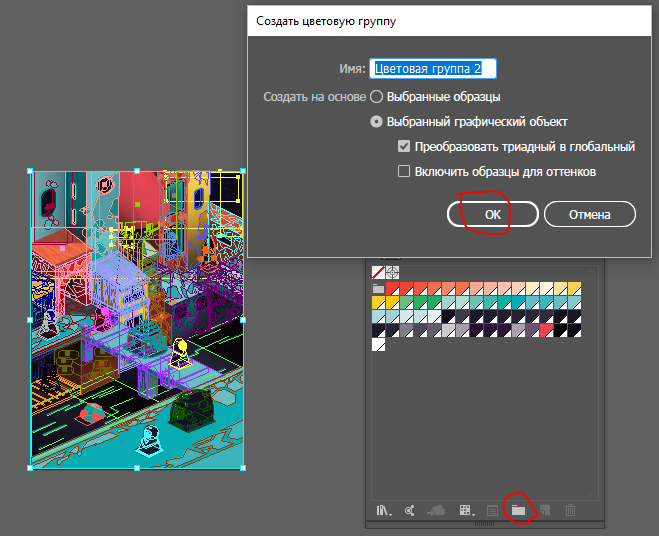This screenshot has width=659, height=536.
Task: Open the Swatch Libraries menu icon
Action: 383,510
